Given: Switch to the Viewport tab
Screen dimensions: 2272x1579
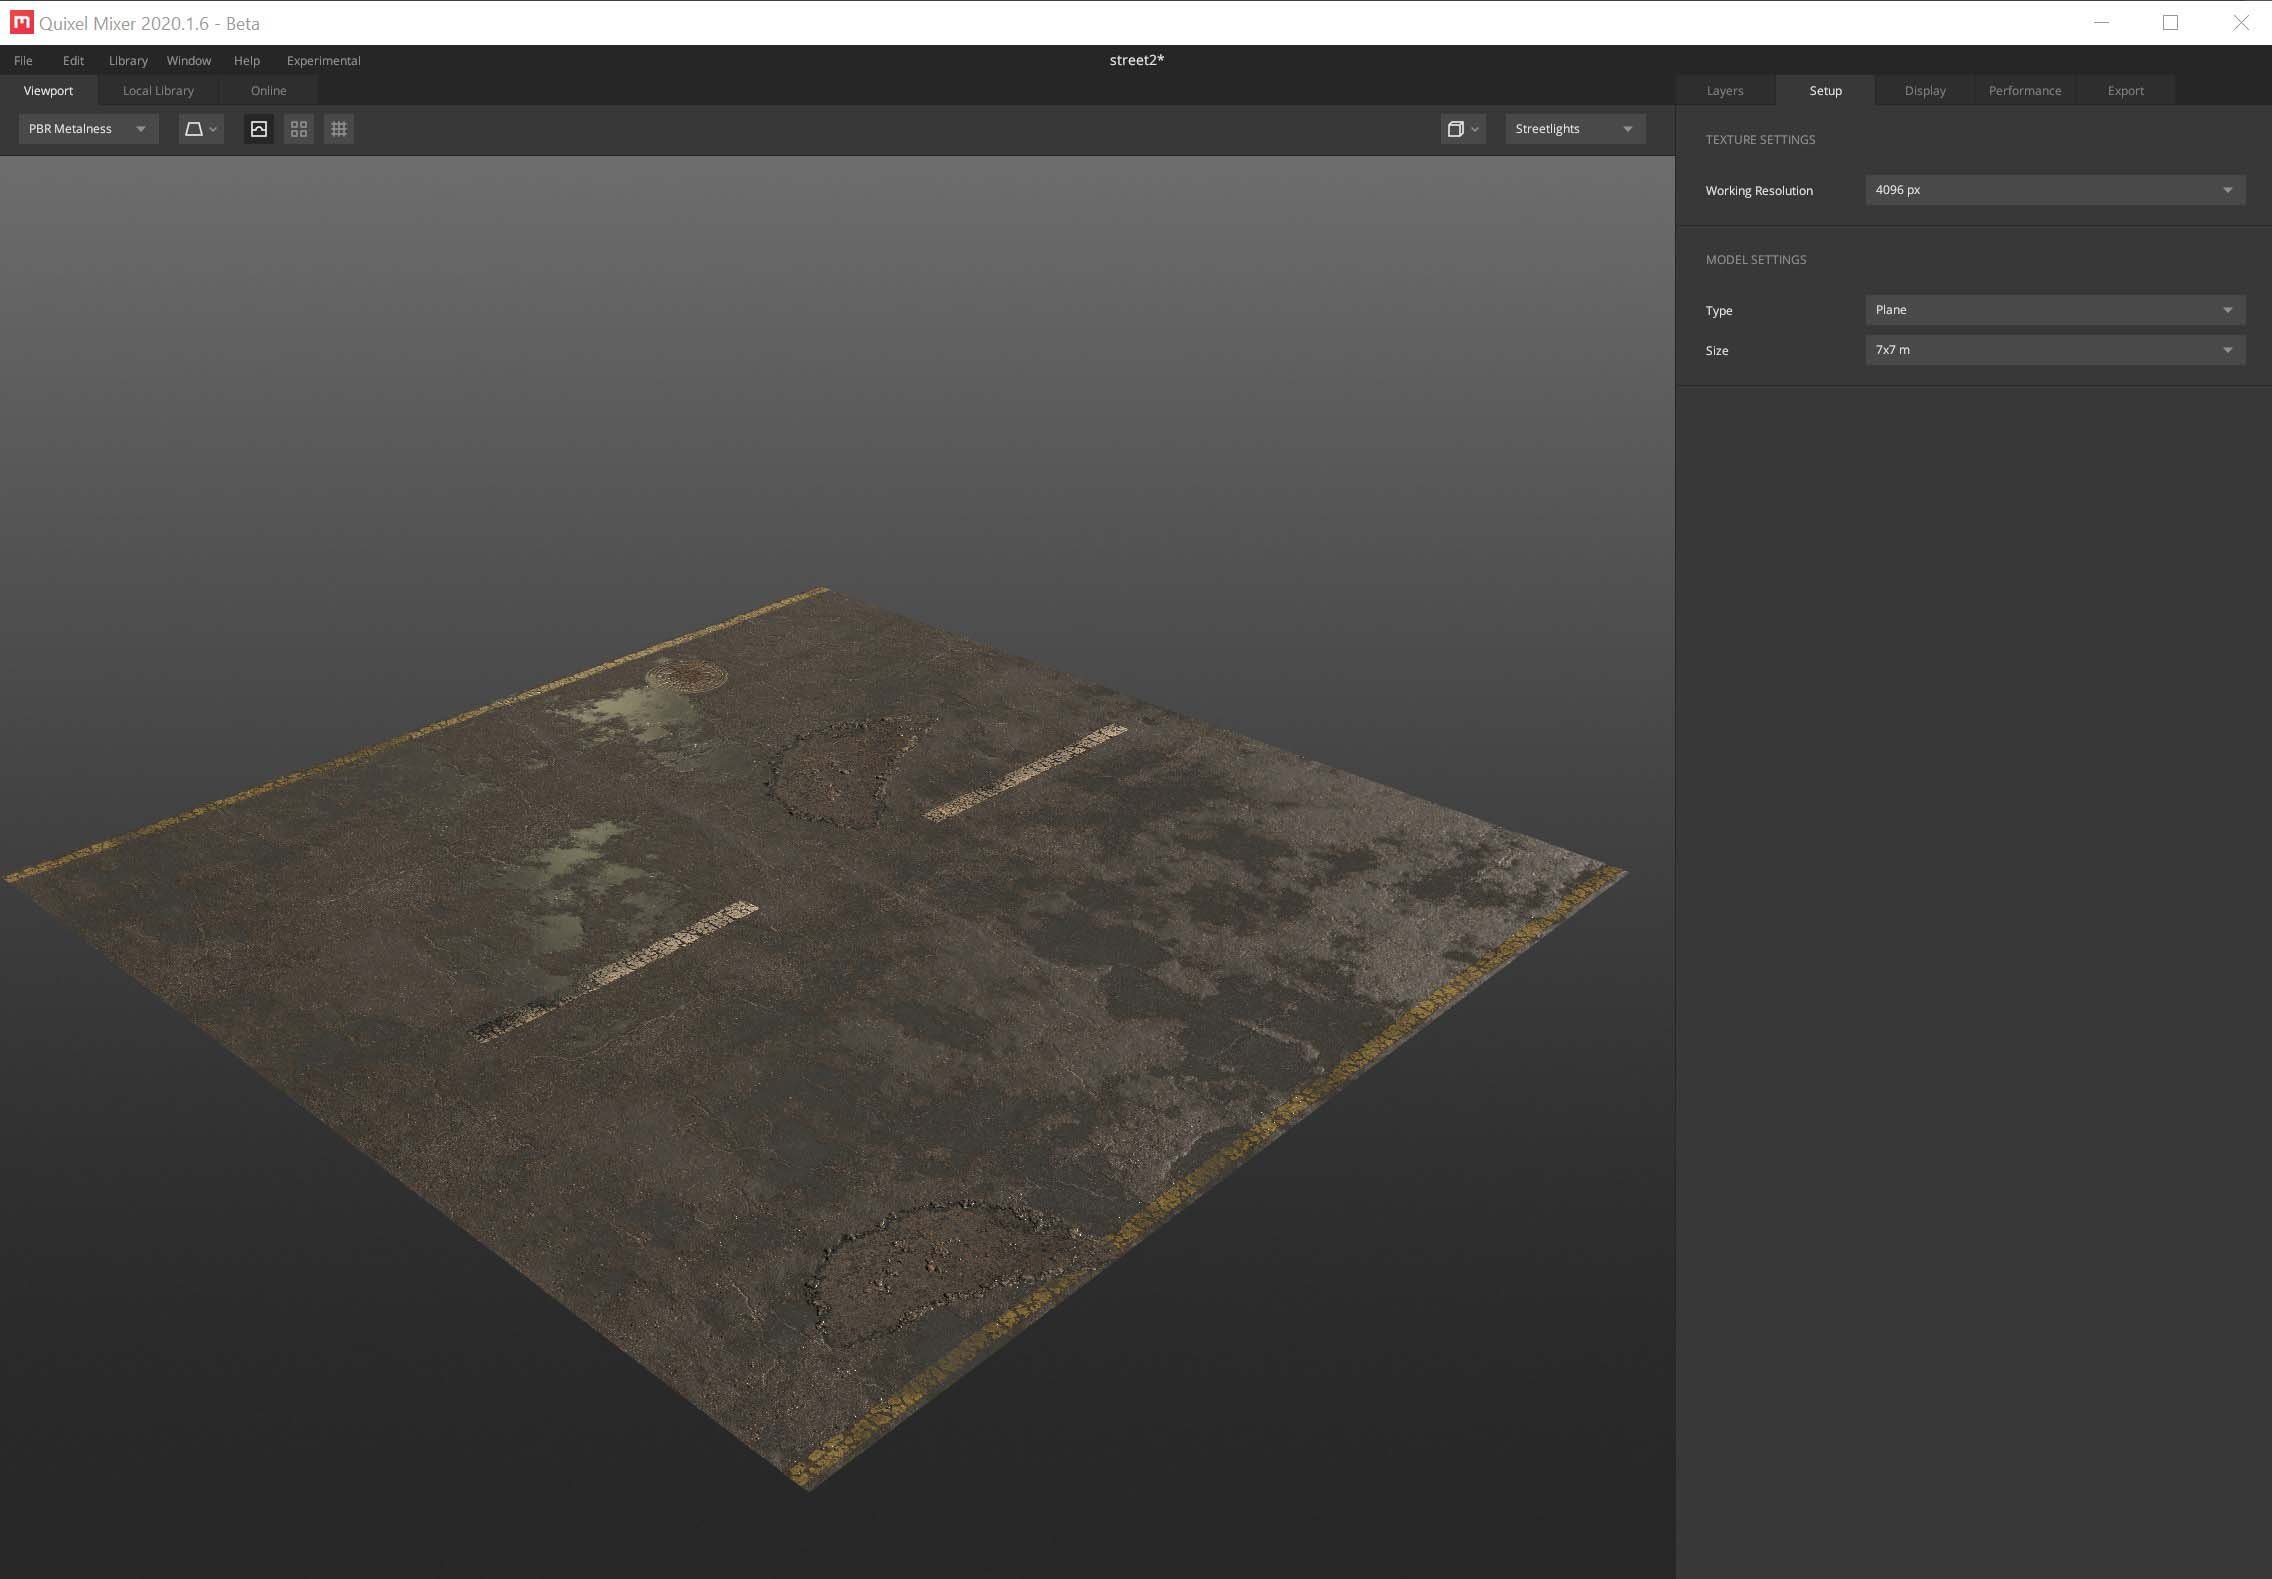Looking at the screenshot, I should [48, 91].
